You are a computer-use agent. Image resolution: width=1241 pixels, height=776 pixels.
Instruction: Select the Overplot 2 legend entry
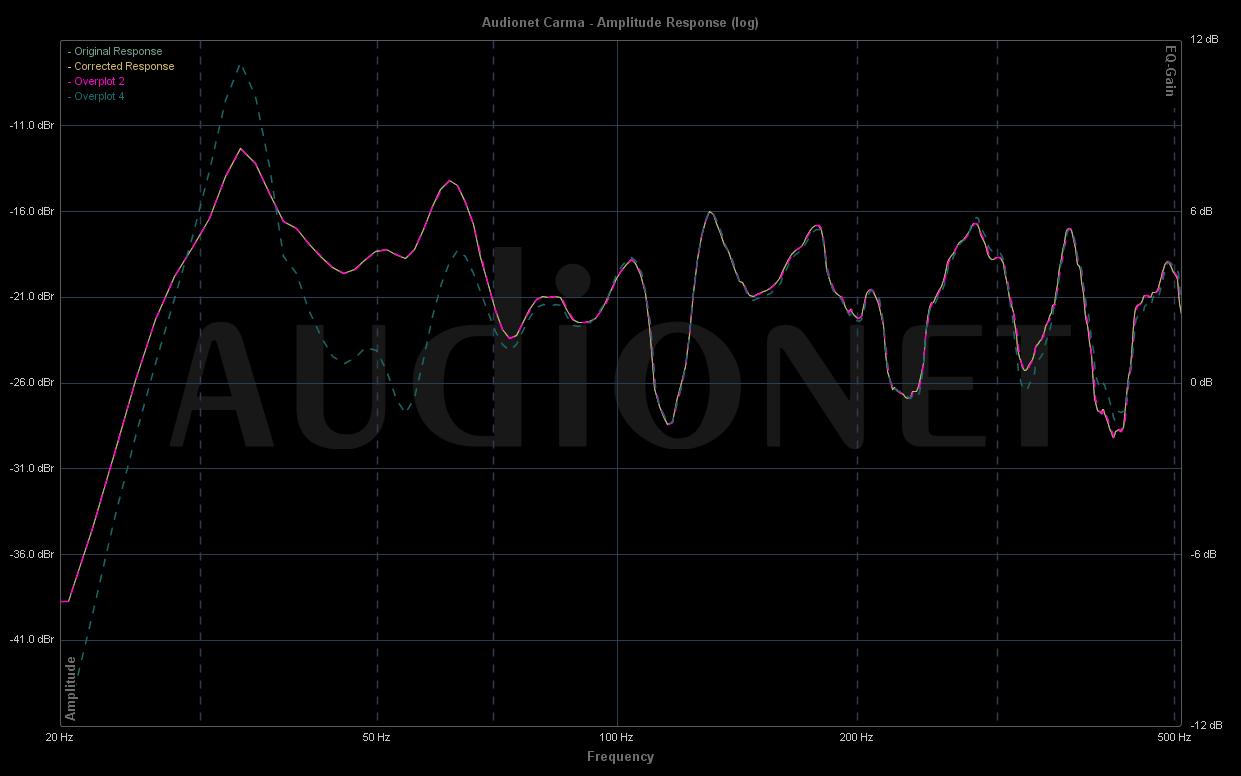click(x=99, y=81)
